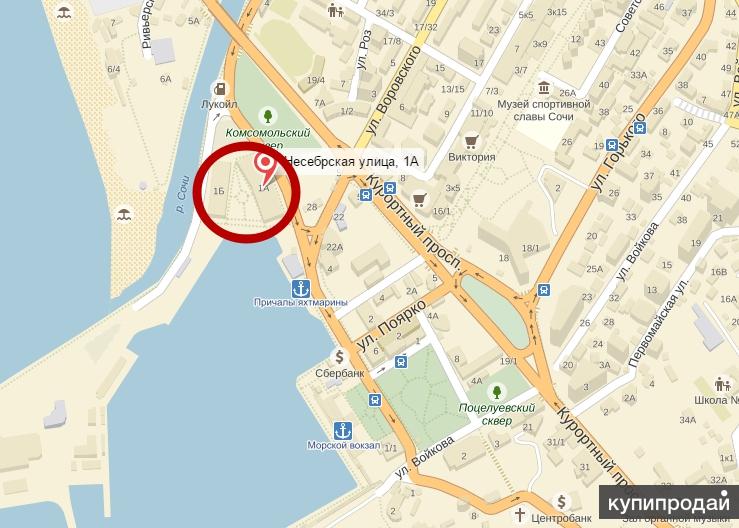Click the купипродай watermark logo
The height and width of the screenshot is (528, 739).
669,503
